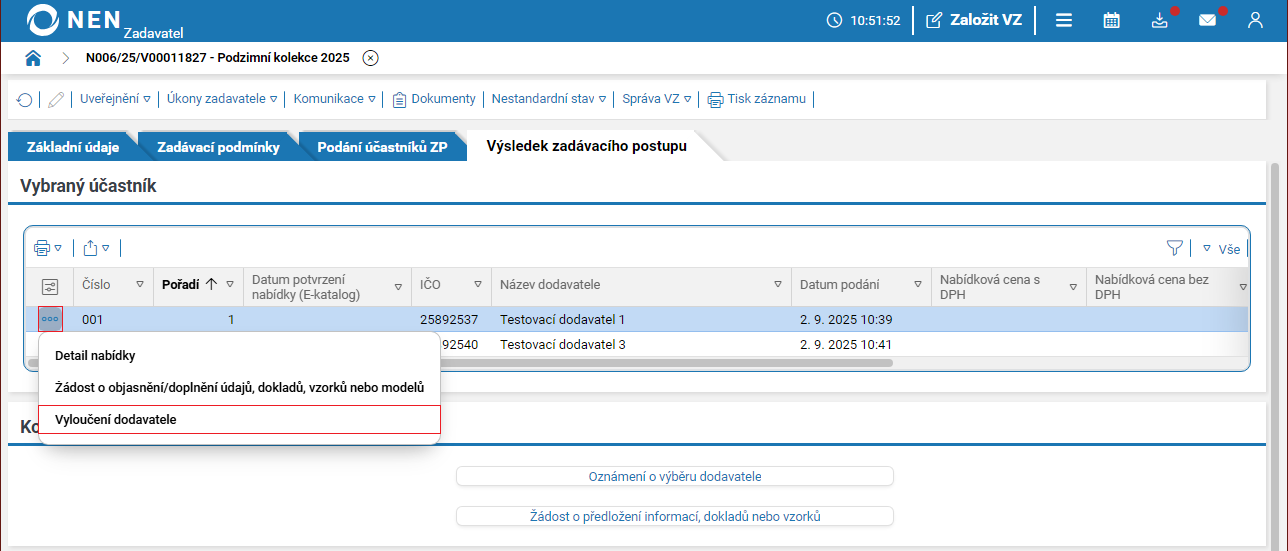Choose Detail nabídky from context menu
Viewport: 1288px width, 551px height.
[x=239, y=355]
